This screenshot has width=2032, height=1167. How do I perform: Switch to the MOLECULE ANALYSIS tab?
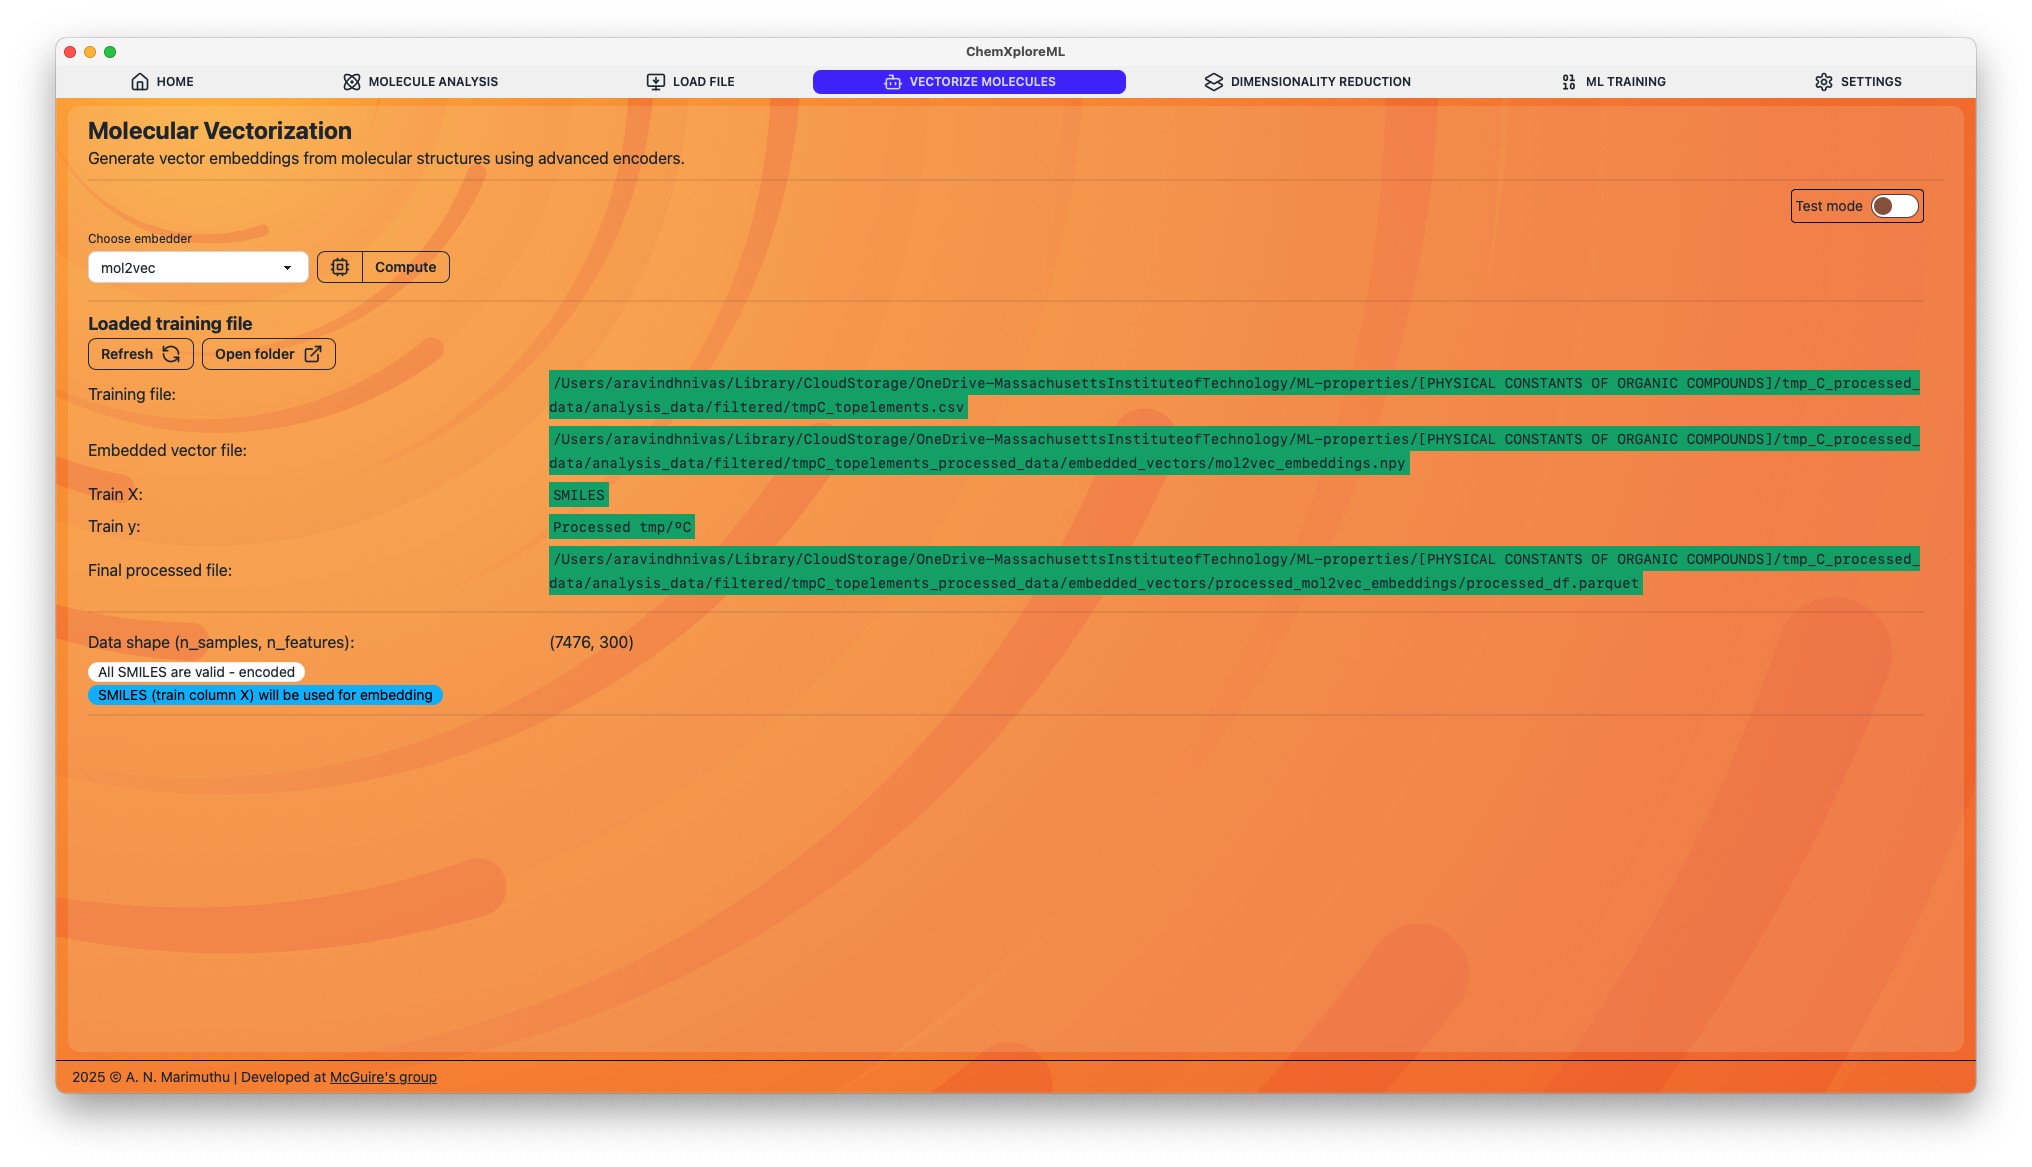(x=420, y=82)
